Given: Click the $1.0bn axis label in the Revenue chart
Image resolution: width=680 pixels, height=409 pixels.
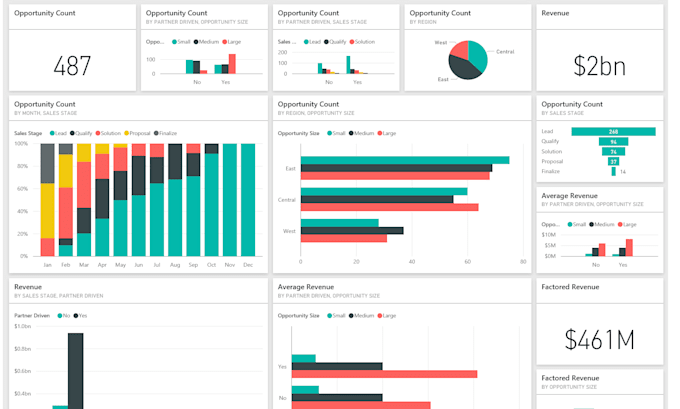Looking at the screenshot, I should (x=23, y=326).
